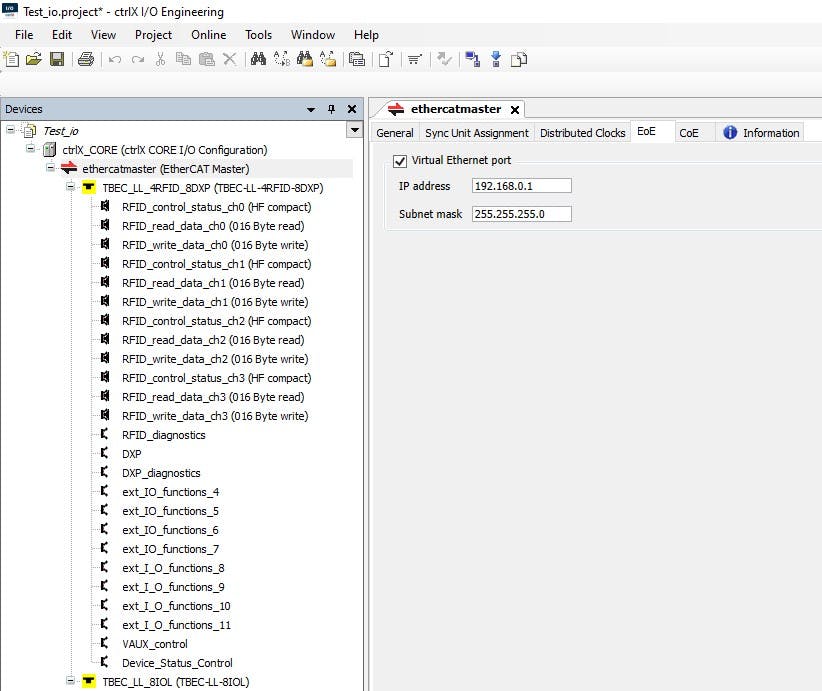Open the Information tab
Viewport: 822px width, 691px height.
pyautogui.click(x=761, y=133)
